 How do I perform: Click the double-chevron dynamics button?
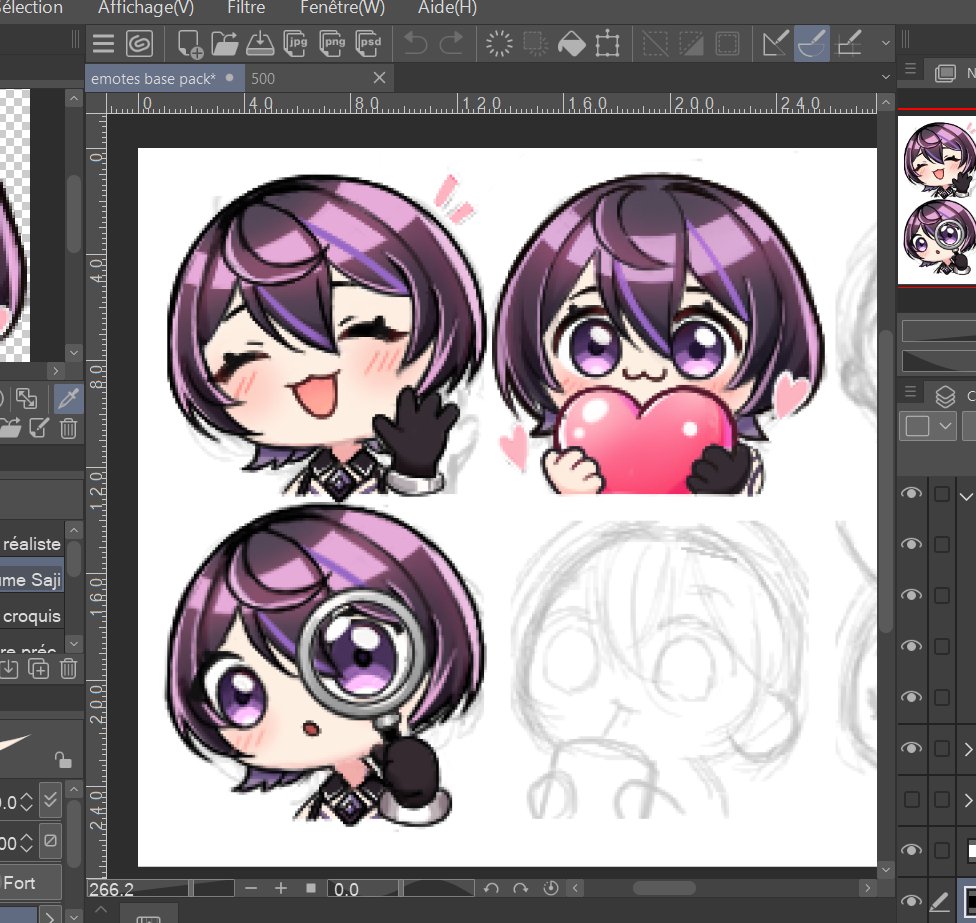click(x=50, y=800)
